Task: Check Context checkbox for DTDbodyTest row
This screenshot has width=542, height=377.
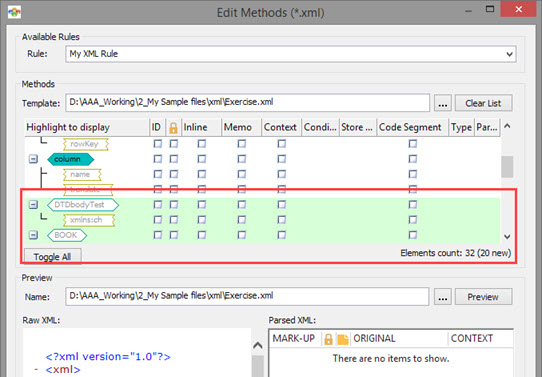Action: pos(282,205)
